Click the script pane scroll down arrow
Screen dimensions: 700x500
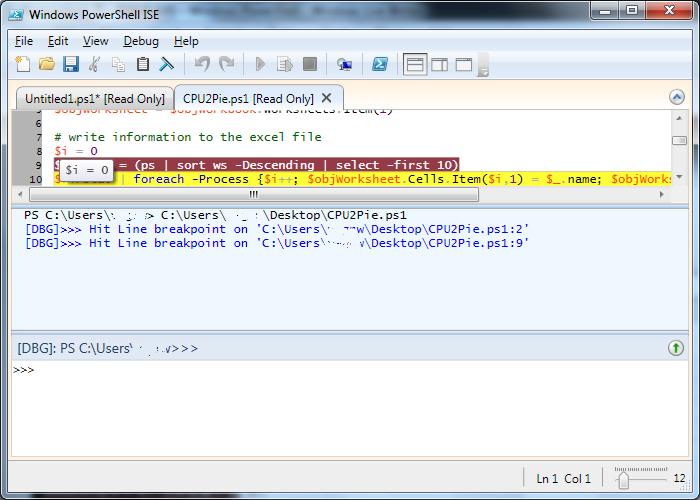coord(679,177)
